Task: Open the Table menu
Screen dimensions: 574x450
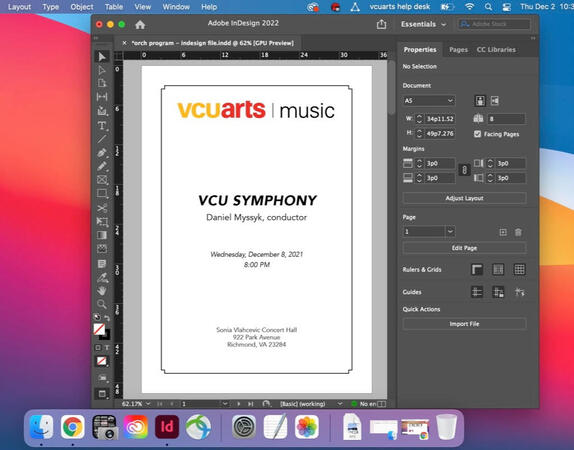Action: (113, 7)
